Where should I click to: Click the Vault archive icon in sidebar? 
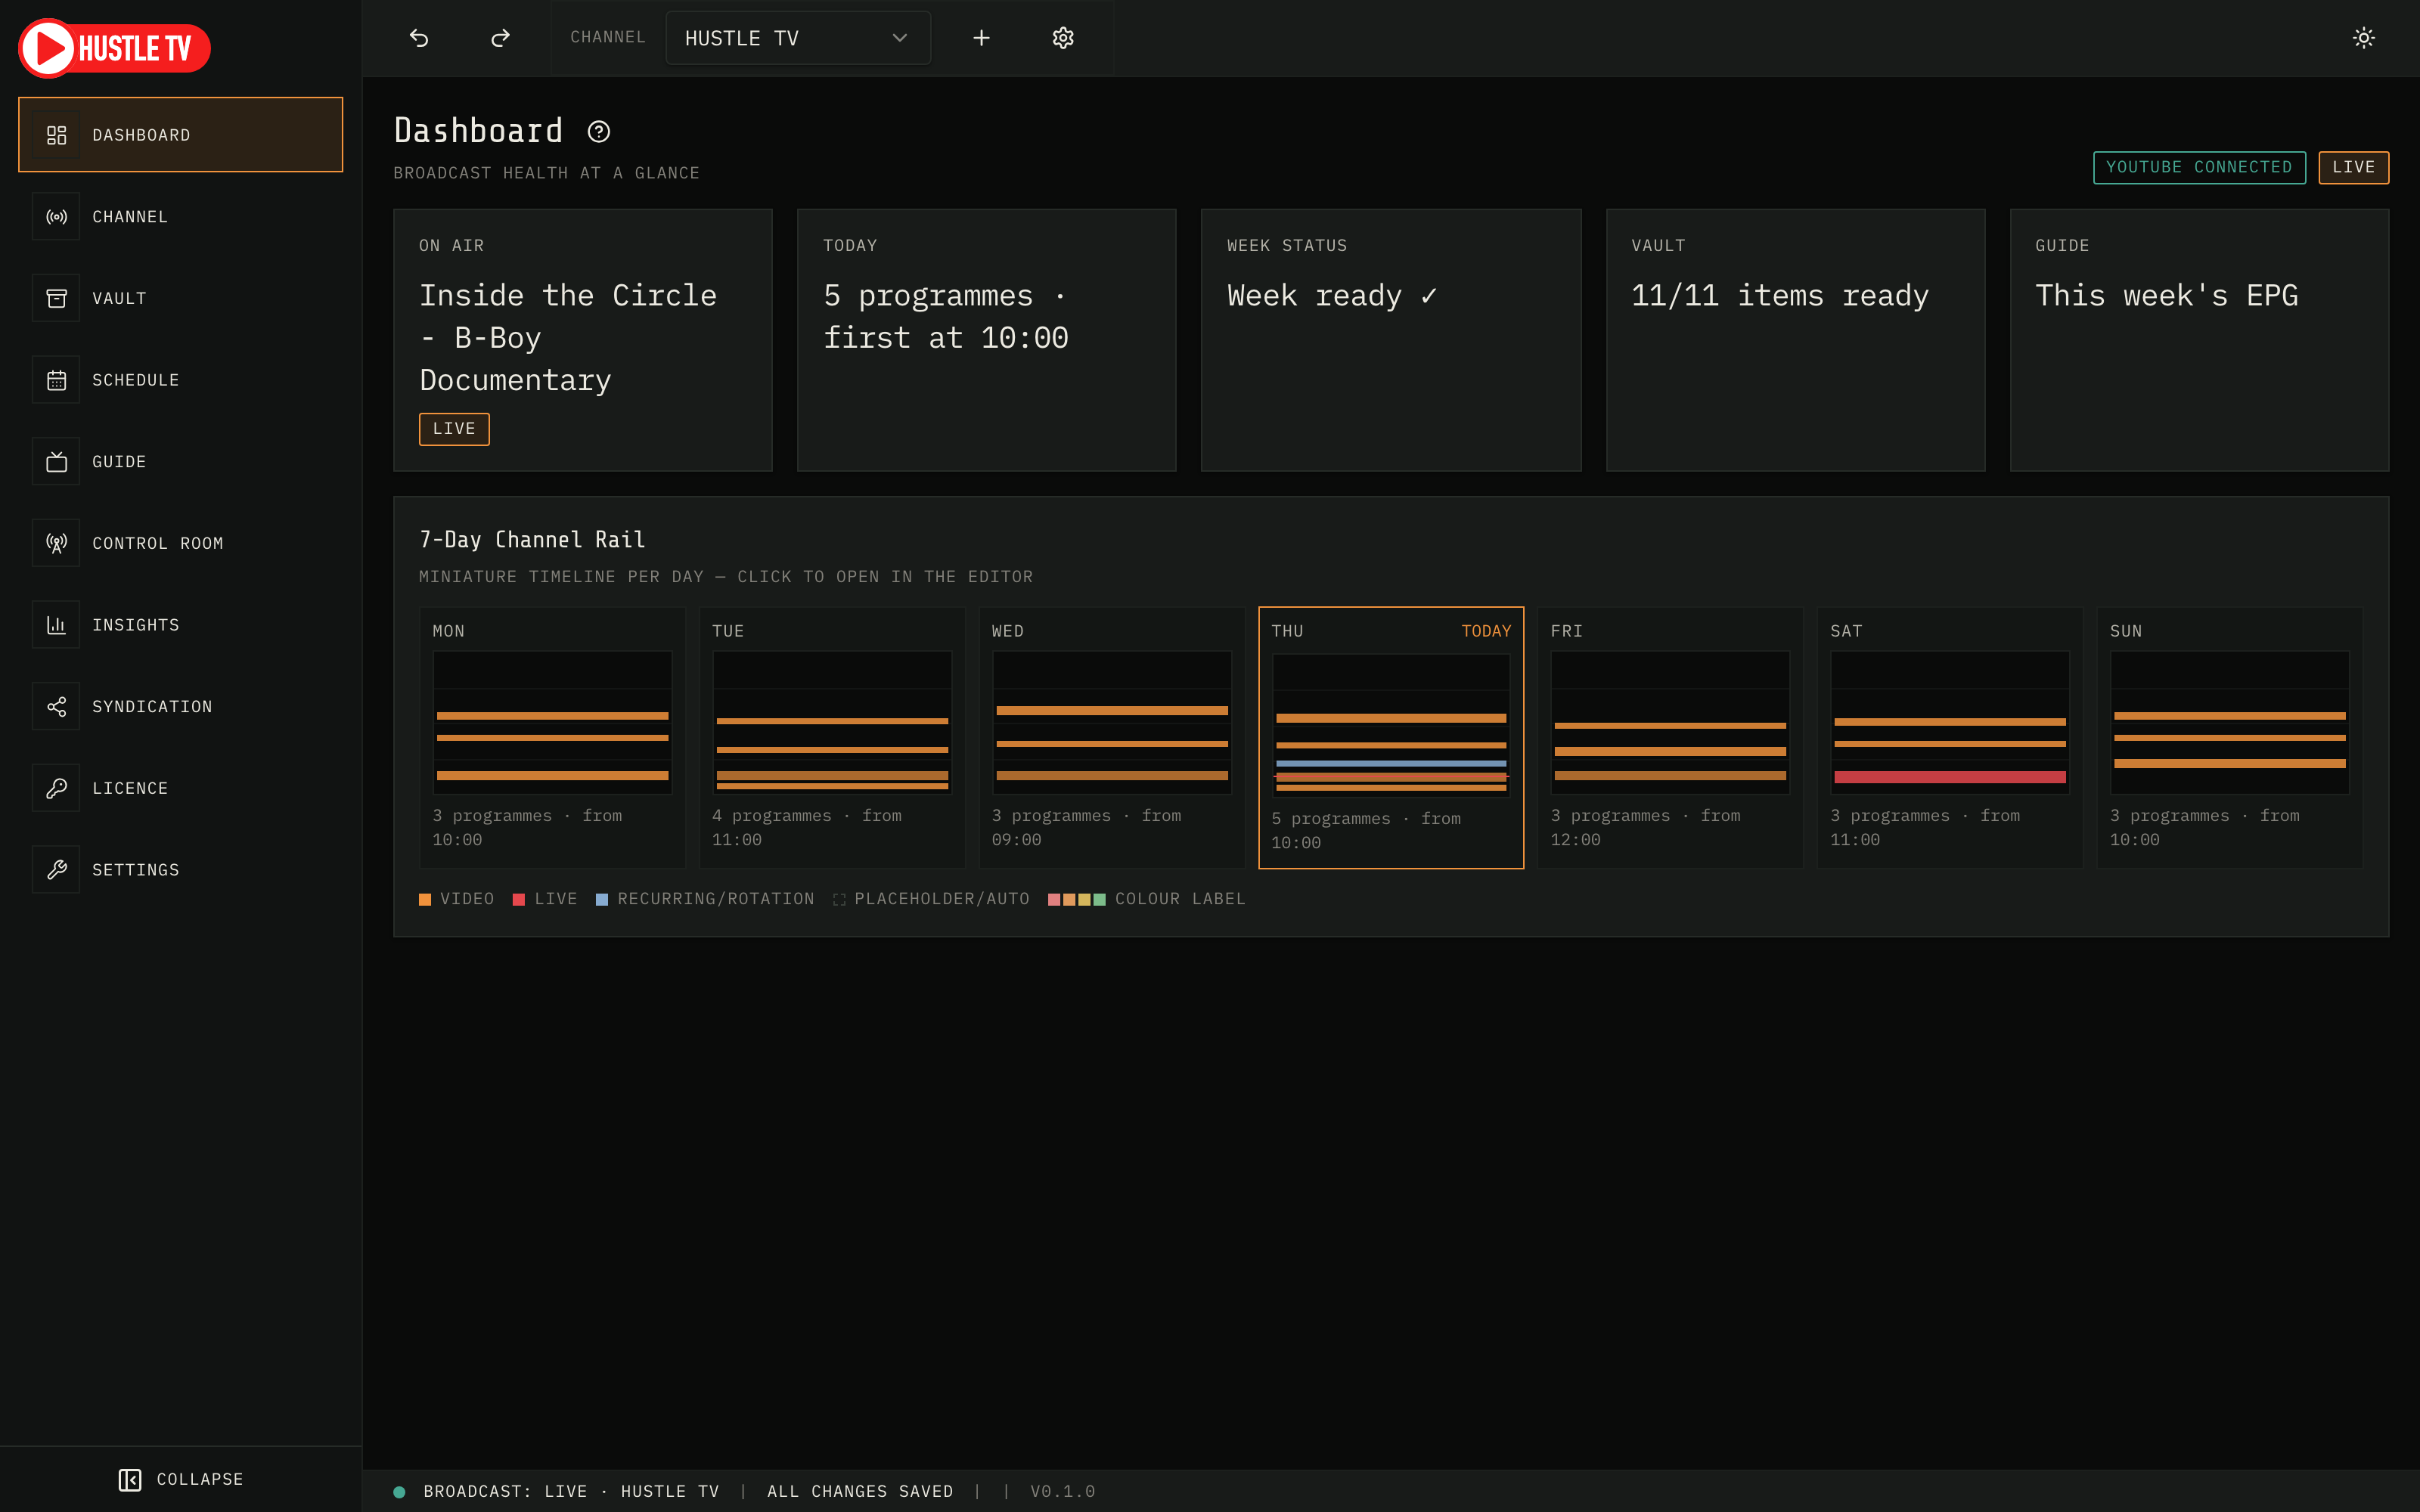tap(56, 298)
